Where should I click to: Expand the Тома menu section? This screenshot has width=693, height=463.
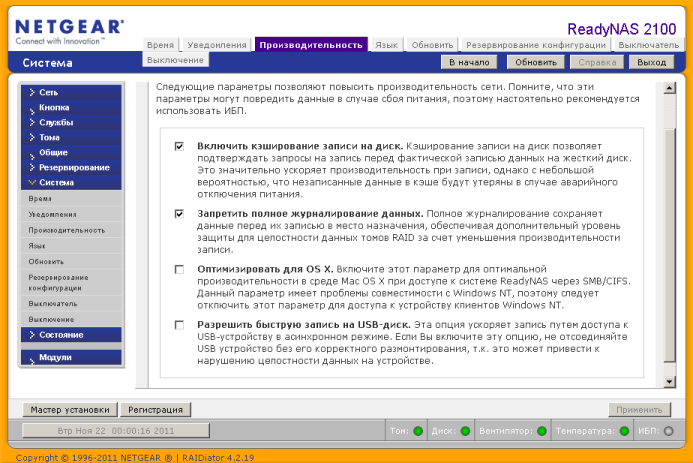click(x=71, y=137)
